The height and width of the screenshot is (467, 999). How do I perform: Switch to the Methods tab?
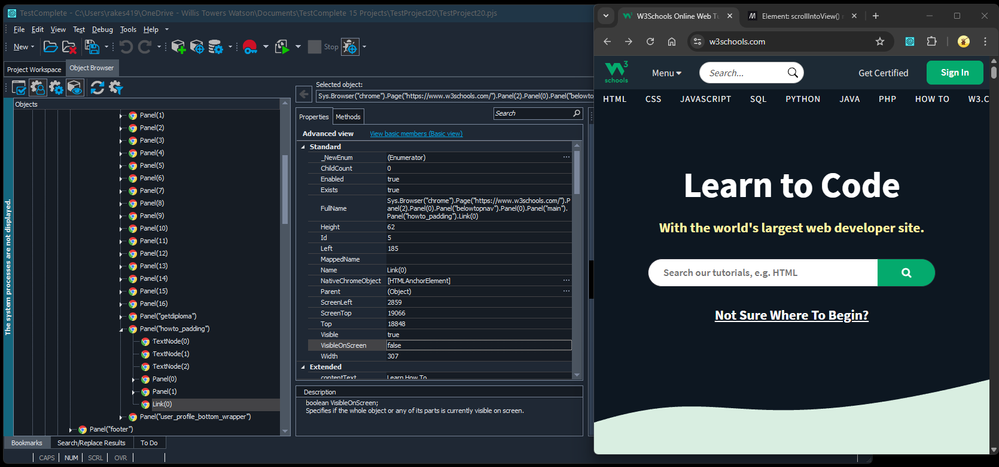pyautogui.click(x=348, y=117)
